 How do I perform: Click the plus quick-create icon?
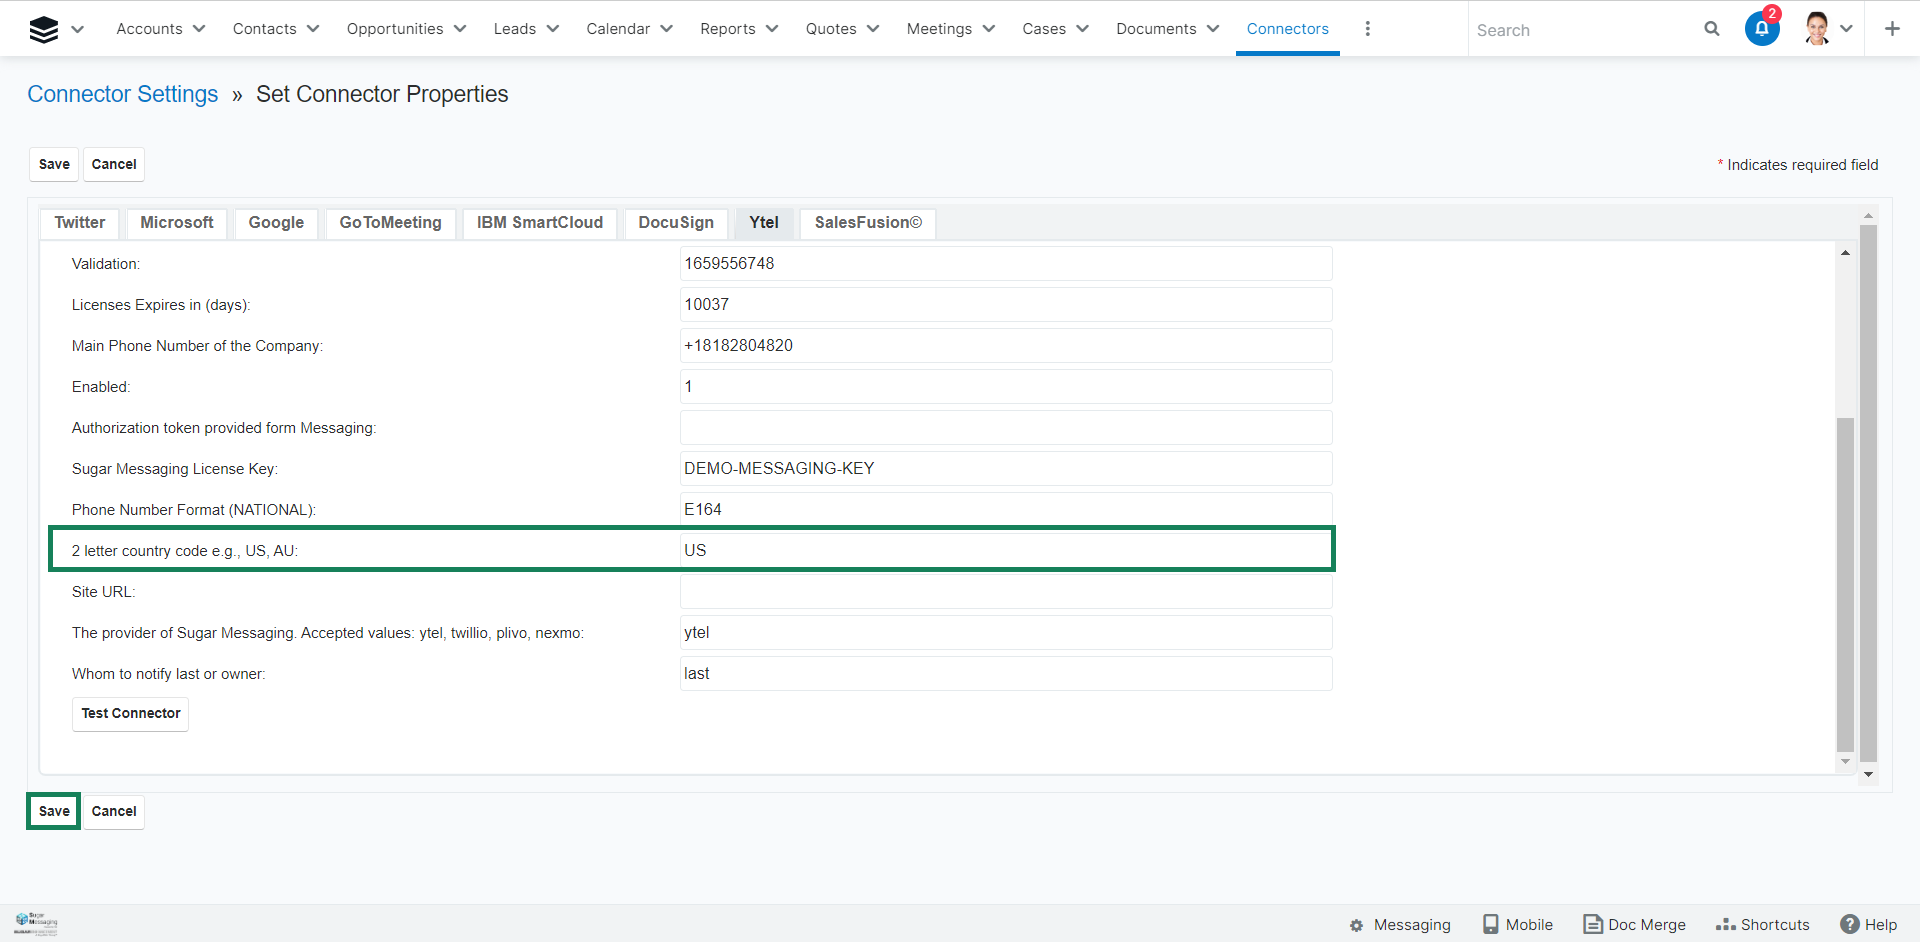point(1891,29)
